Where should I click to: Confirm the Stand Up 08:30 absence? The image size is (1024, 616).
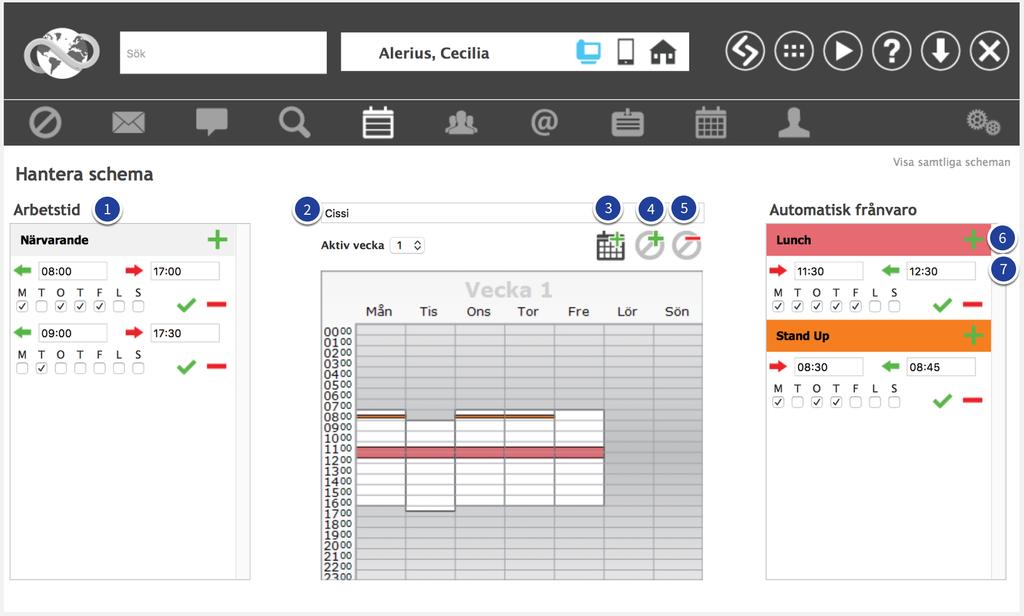click(x=942, y=400)
